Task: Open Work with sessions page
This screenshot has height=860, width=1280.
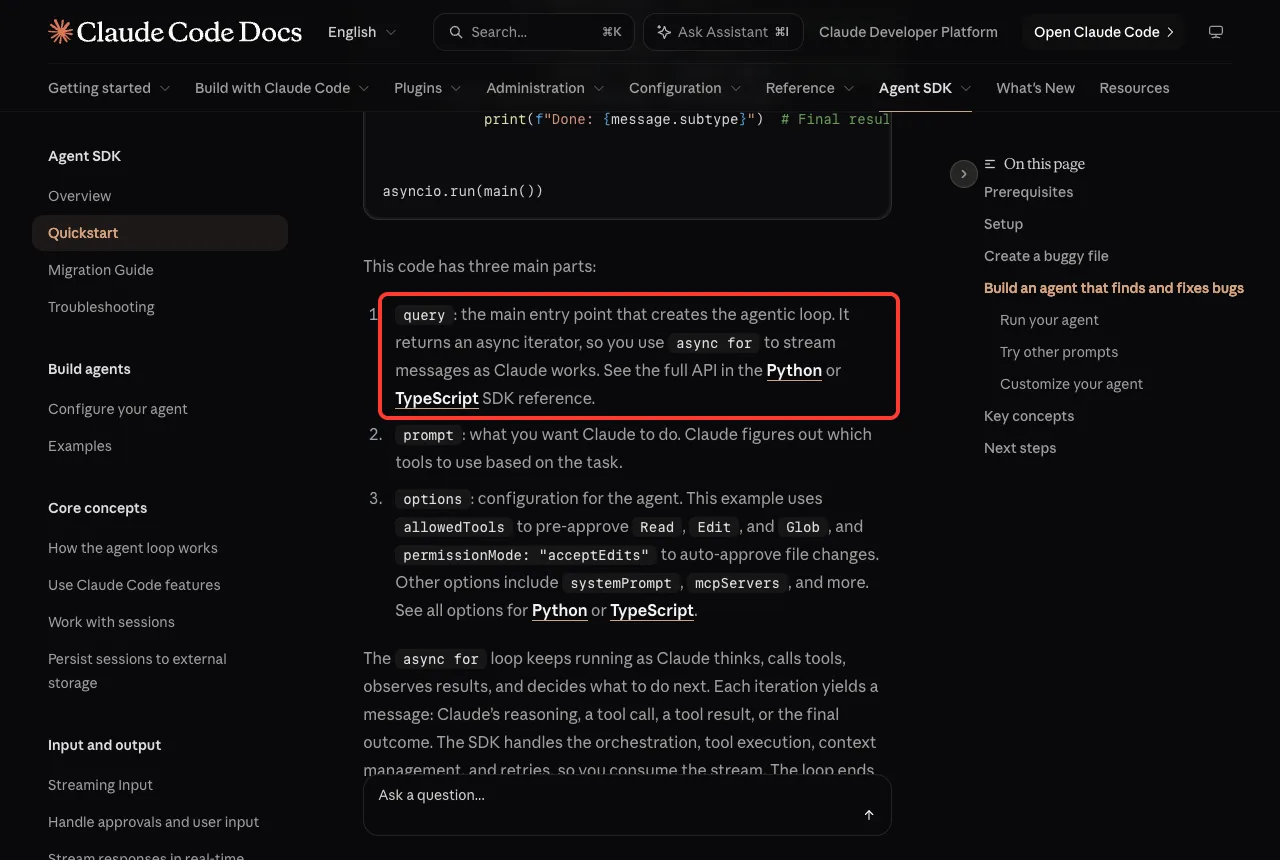Action: pos(111,622)
